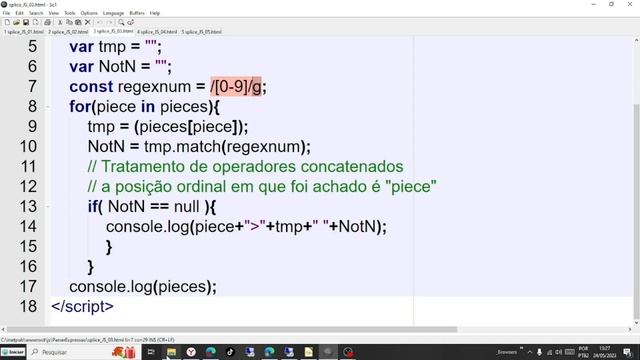Viewport: 640px width, 360px height.
Task: Click the horizontal scrollbar thumb
Action: tap(232, 329)
